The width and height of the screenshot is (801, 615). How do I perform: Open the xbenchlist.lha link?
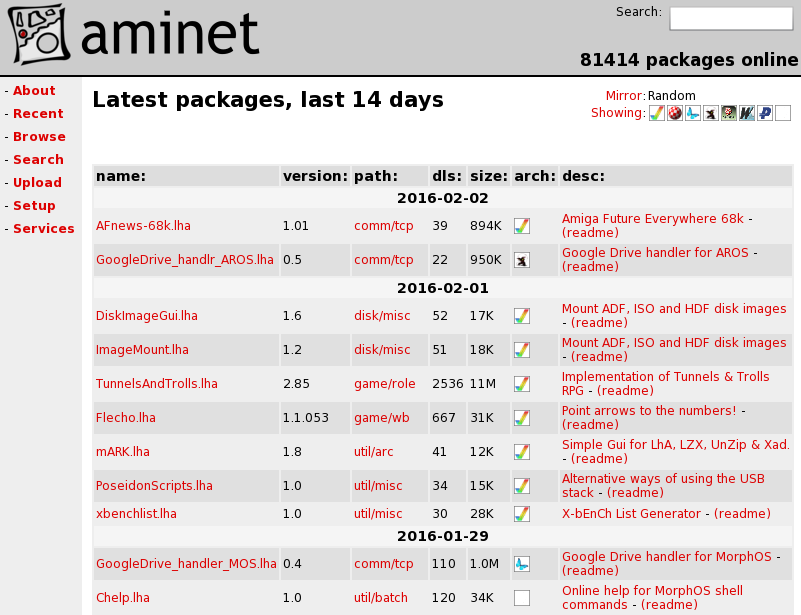136,513
